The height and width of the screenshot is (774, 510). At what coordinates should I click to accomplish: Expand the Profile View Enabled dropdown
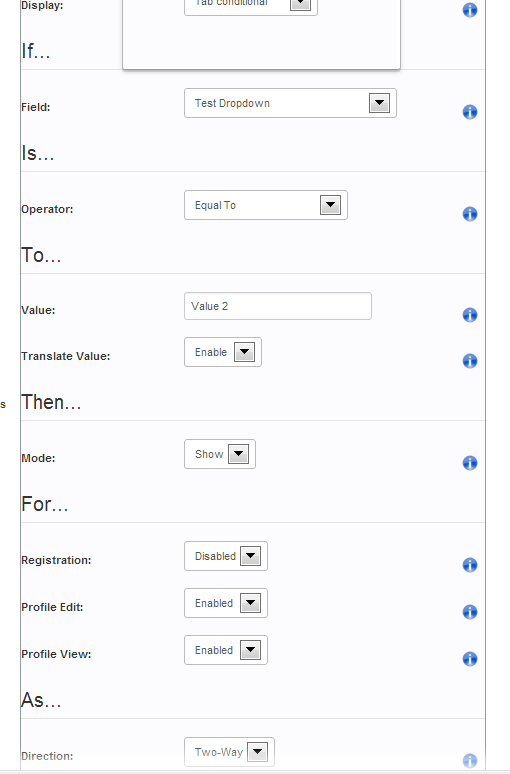pyautogui.click(x=226, y=650)
